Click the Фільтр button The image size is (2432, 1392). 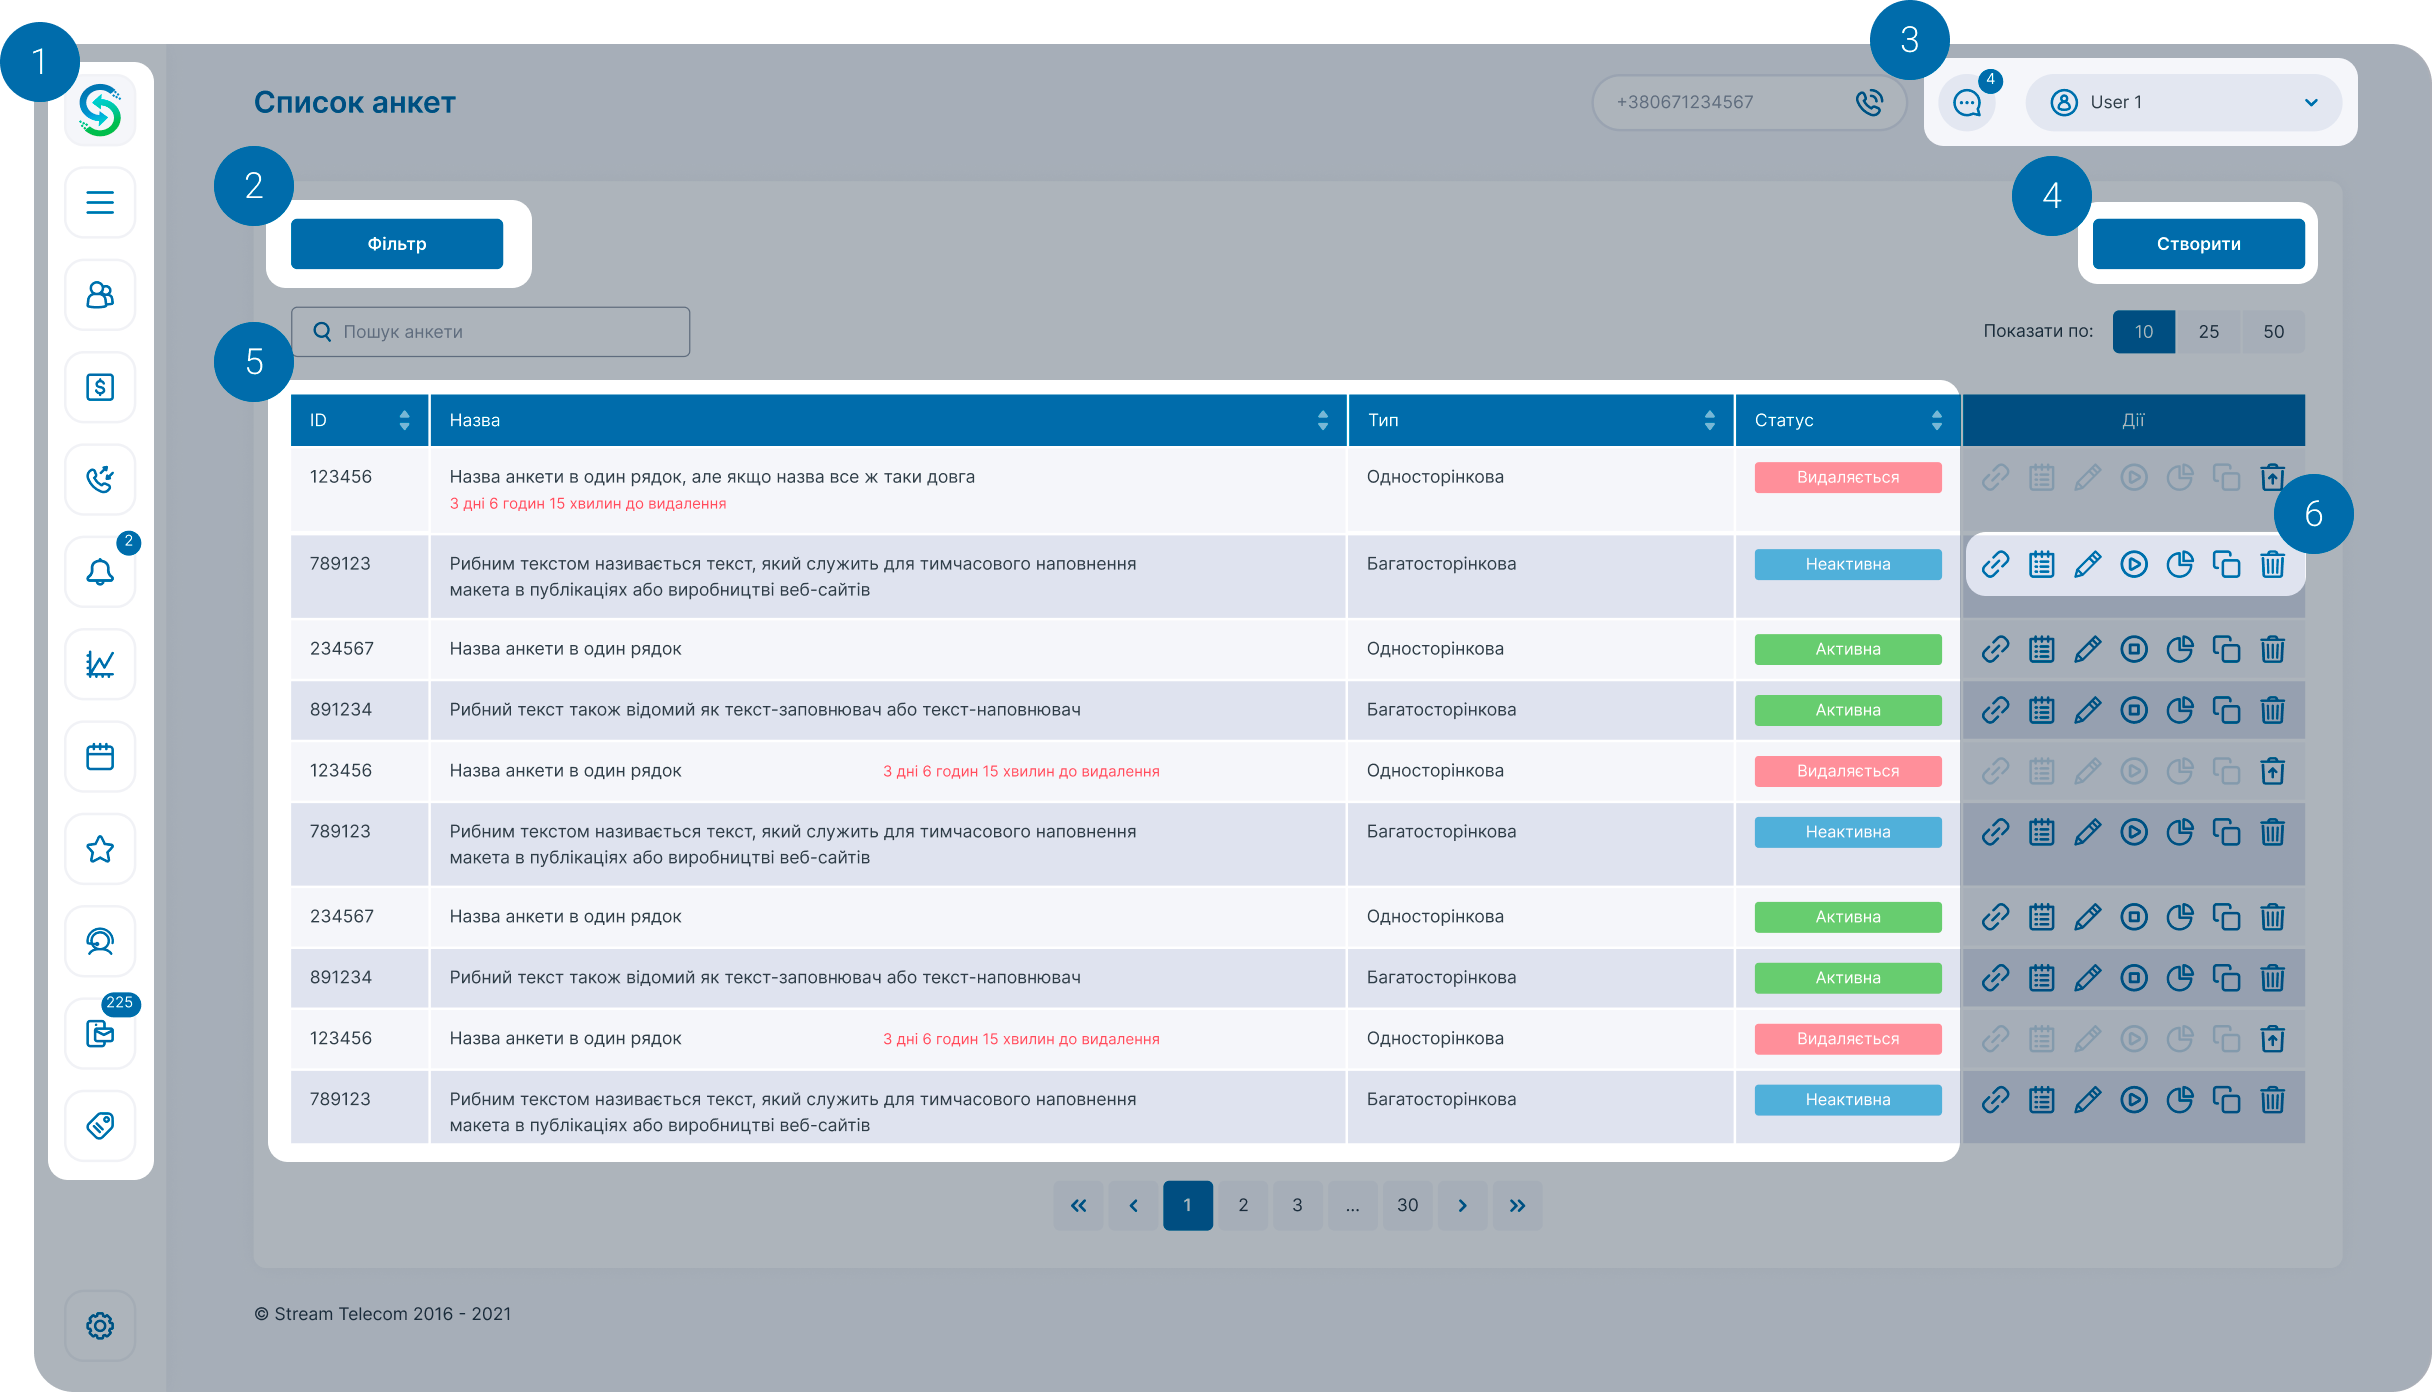click(397, 244)
